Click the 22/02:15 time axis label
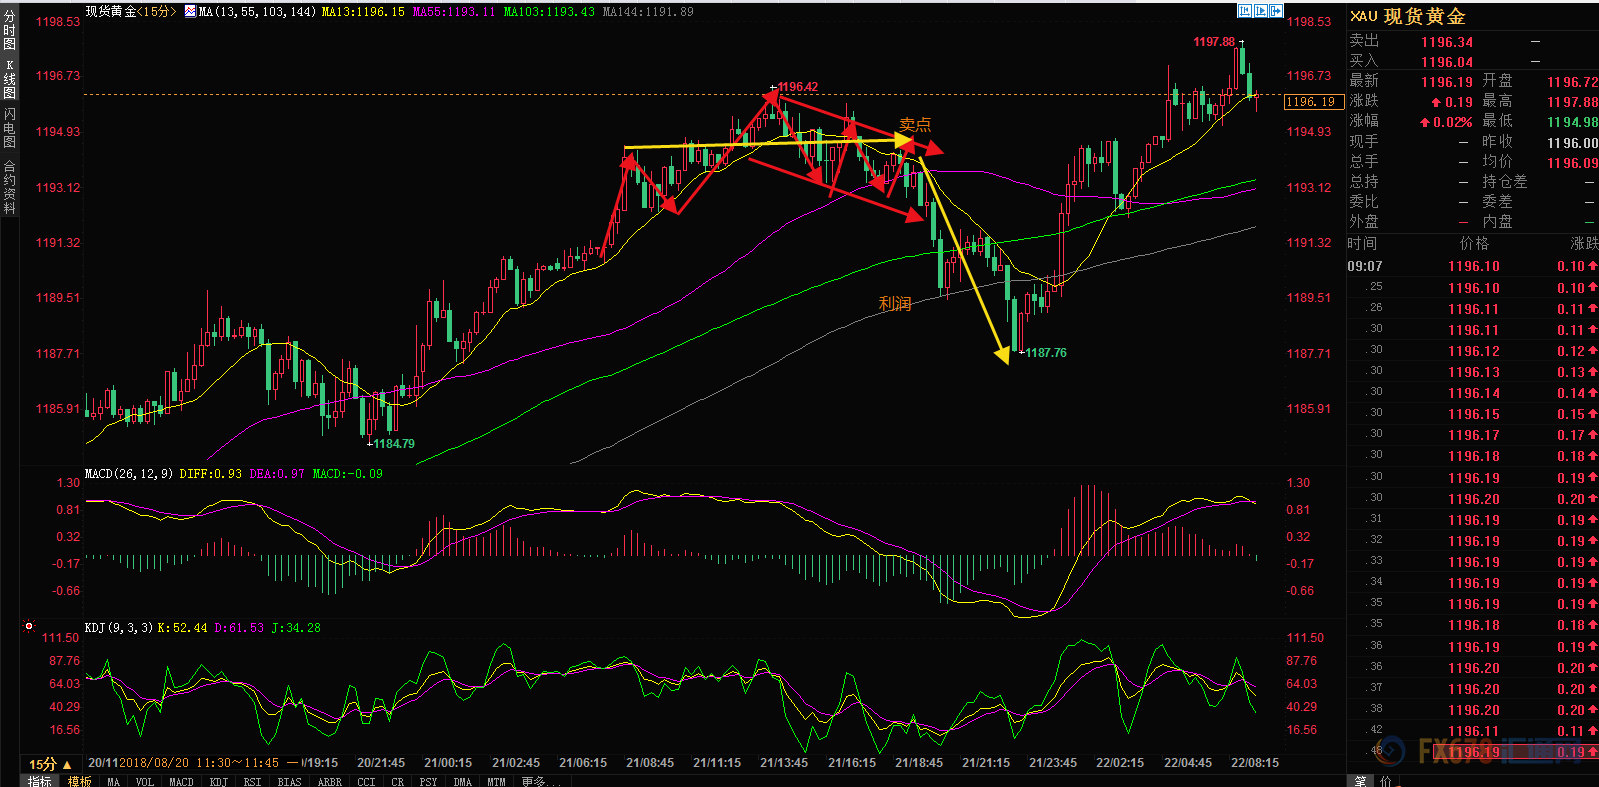The width and height of the screenshot is (1599, 787). 1120,763
